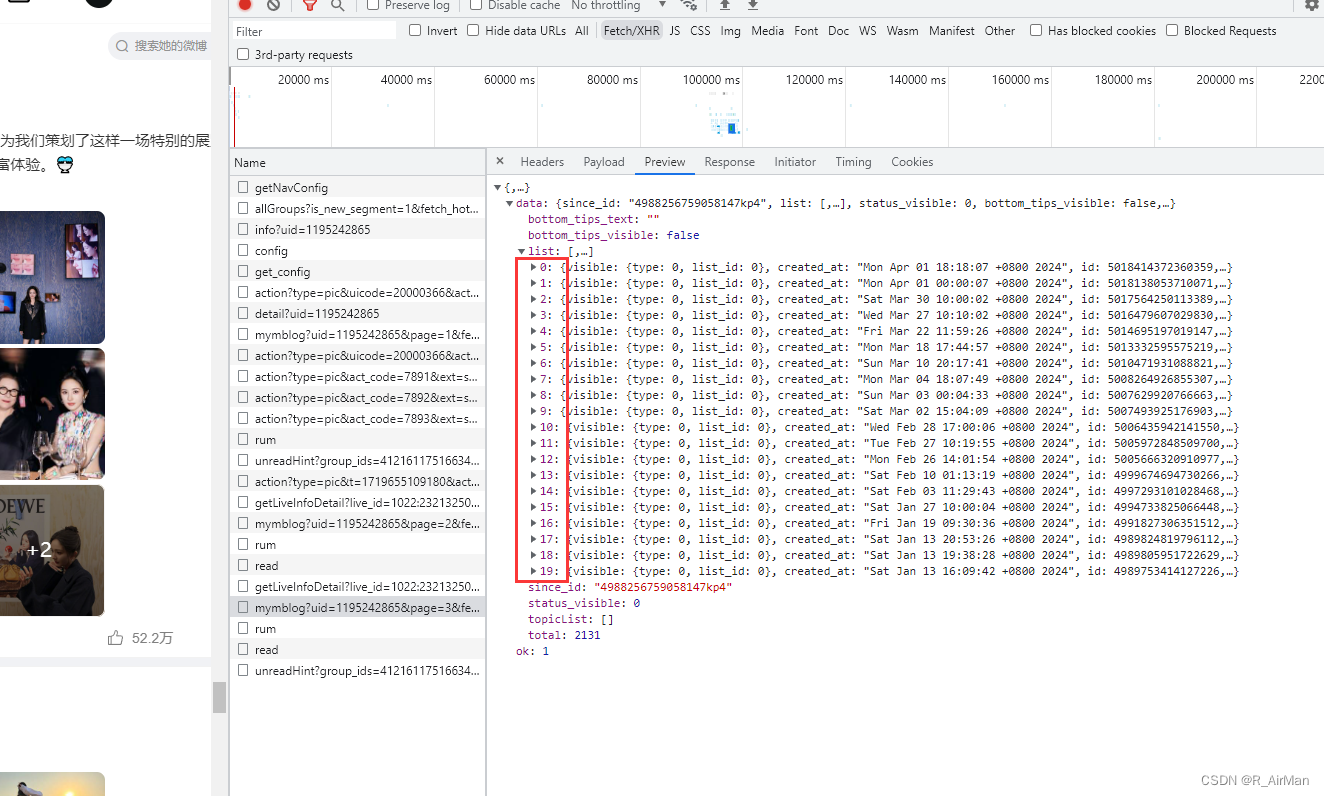Collapse the data object node
1324x796 pixels.
click(510, 203)
